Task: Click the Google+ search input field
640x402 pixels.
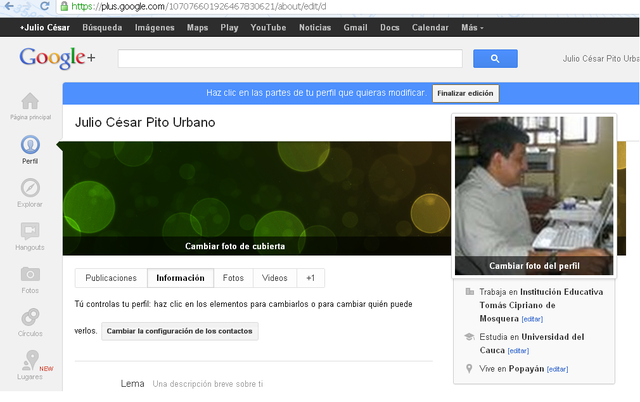Action: 290,59
